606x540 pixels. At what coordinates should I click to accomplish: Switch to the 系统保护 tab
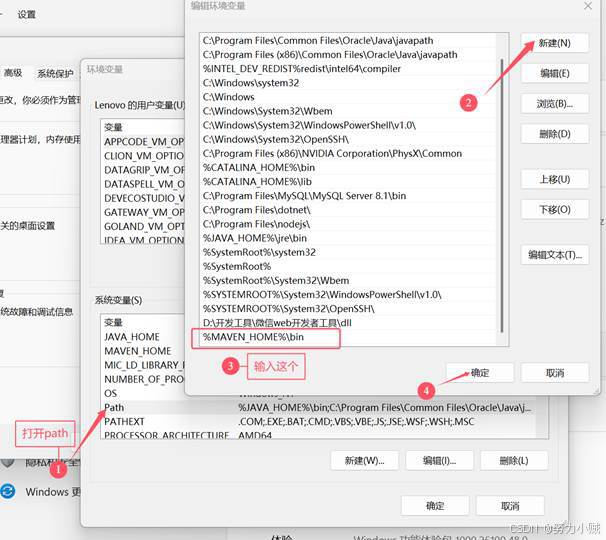pos(55,73)
